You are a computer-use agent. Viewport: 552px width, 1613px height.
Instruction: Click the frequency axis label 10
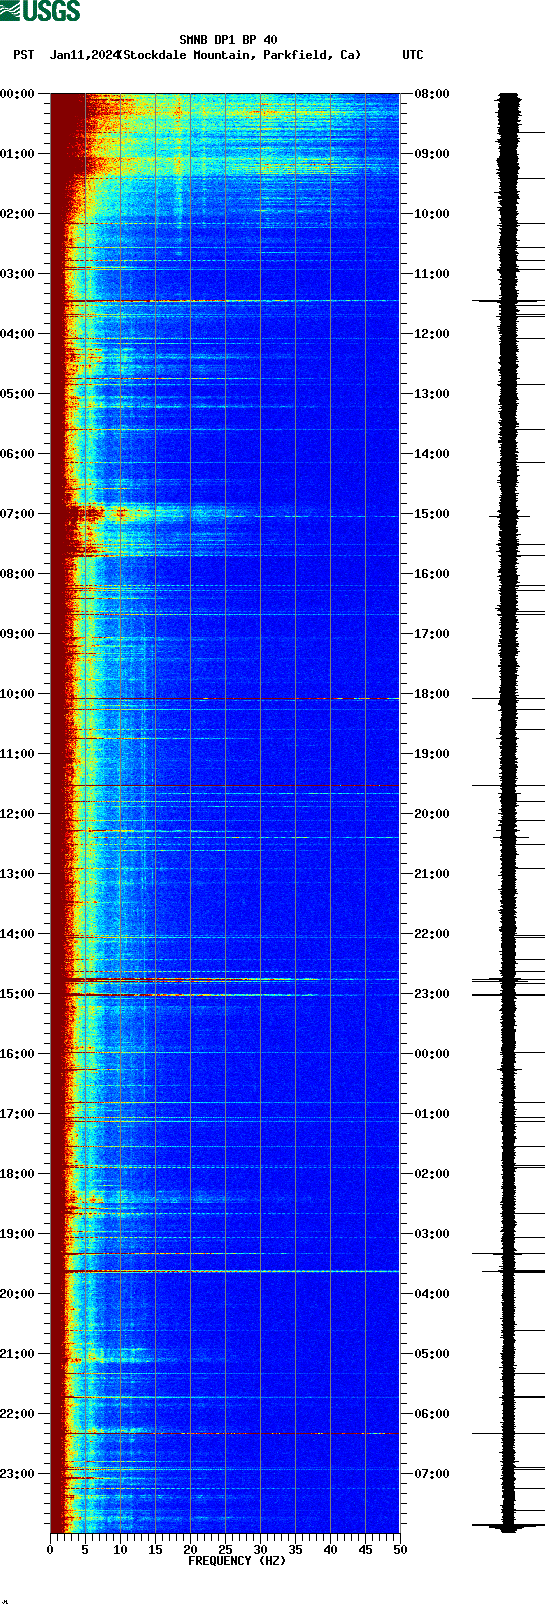(x=120, y=1550)
